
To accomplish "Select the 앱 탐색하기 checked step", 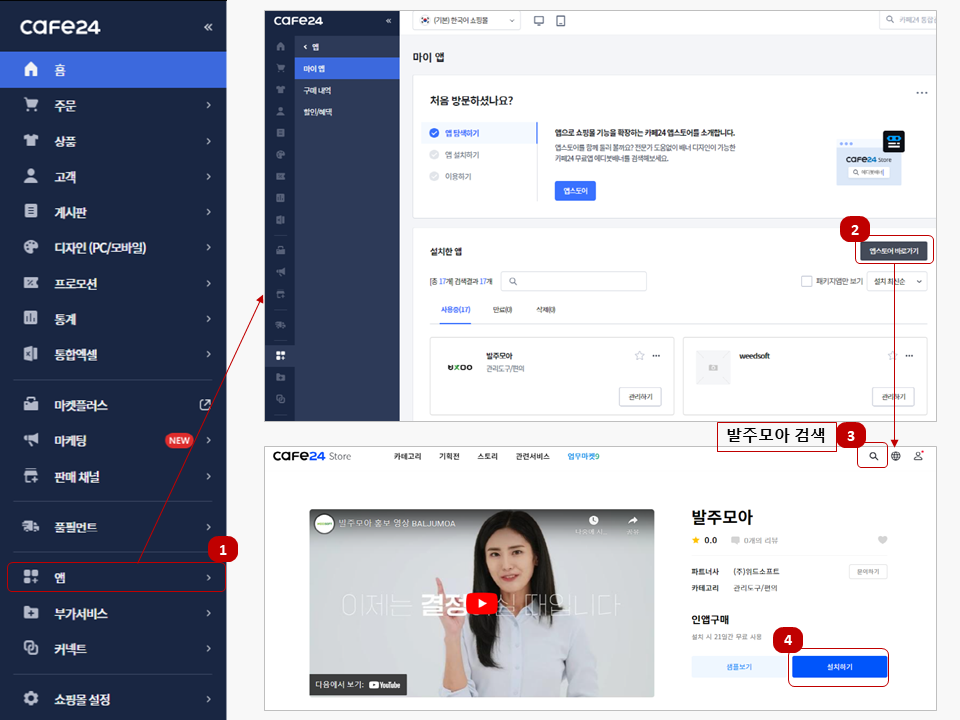I will (461, 132).
